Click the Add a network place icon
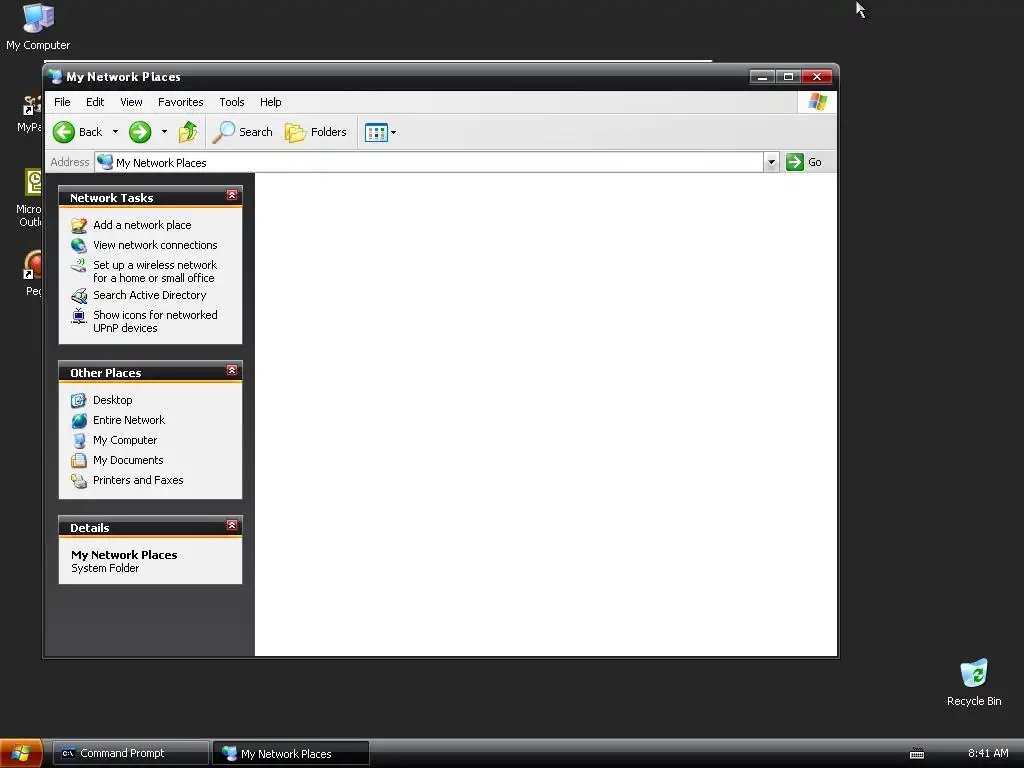Screen dimensions: 1024x768 pyautogui.click(x=79, y=225)
